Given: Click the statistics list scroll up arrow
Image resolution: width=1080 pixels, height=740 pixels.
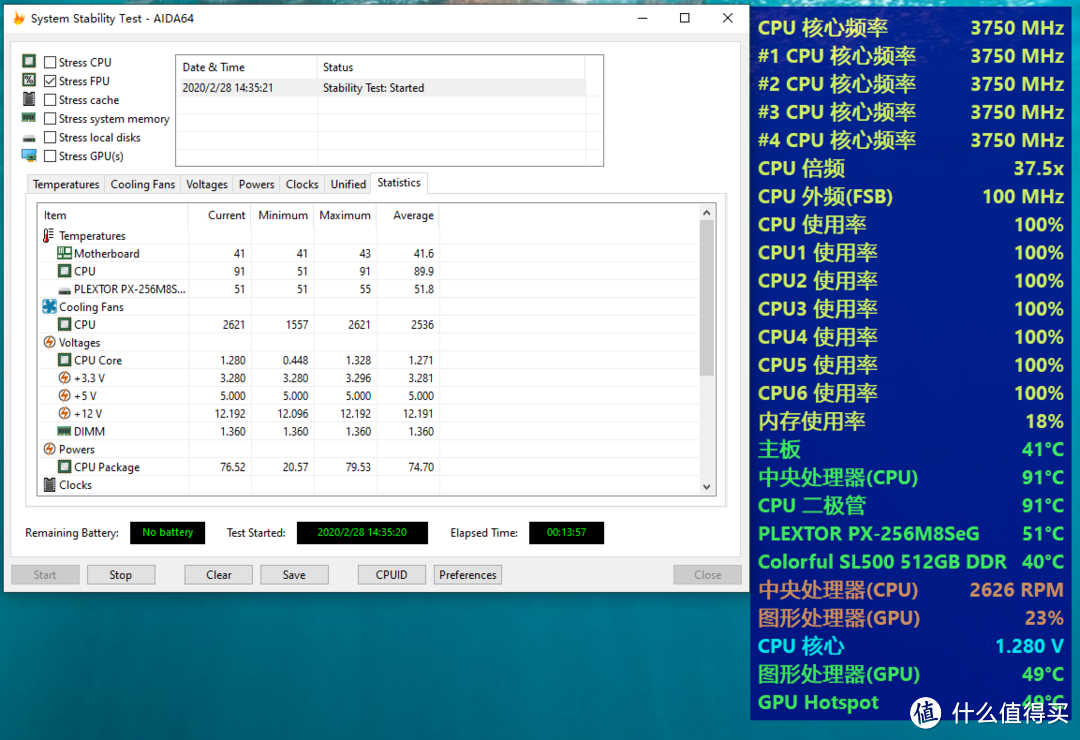Looking at the screenshot, I should (x=707, y=213).
